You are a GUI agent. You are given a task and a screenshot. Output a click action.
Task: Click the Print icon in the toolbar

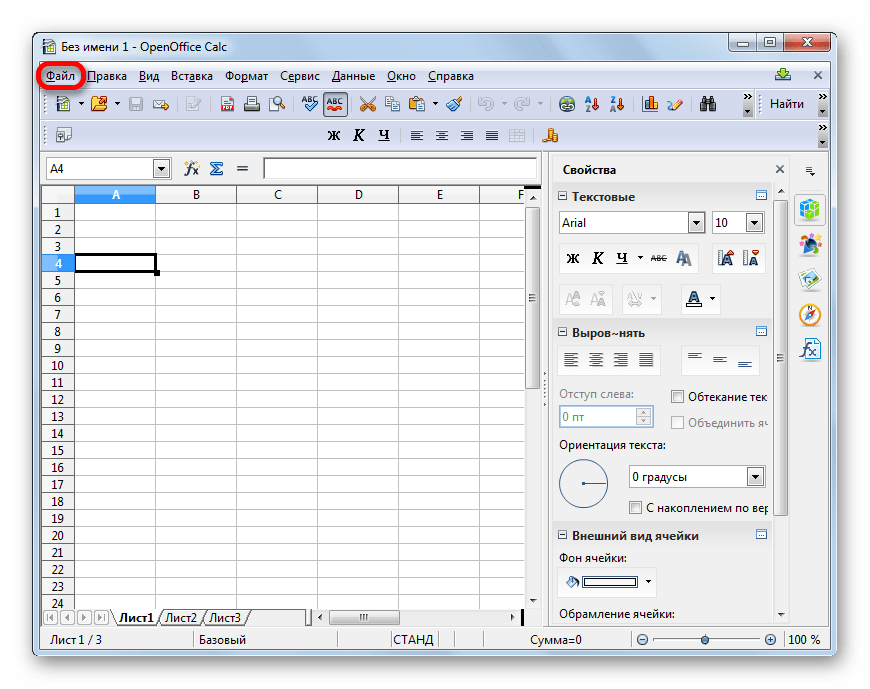click(252, 103)
